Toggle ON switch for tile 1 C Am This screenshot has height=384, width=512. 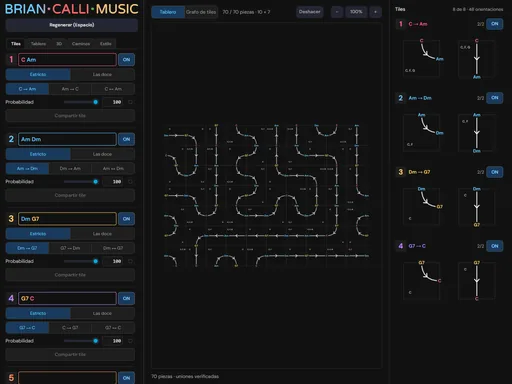tap(126, 60)
